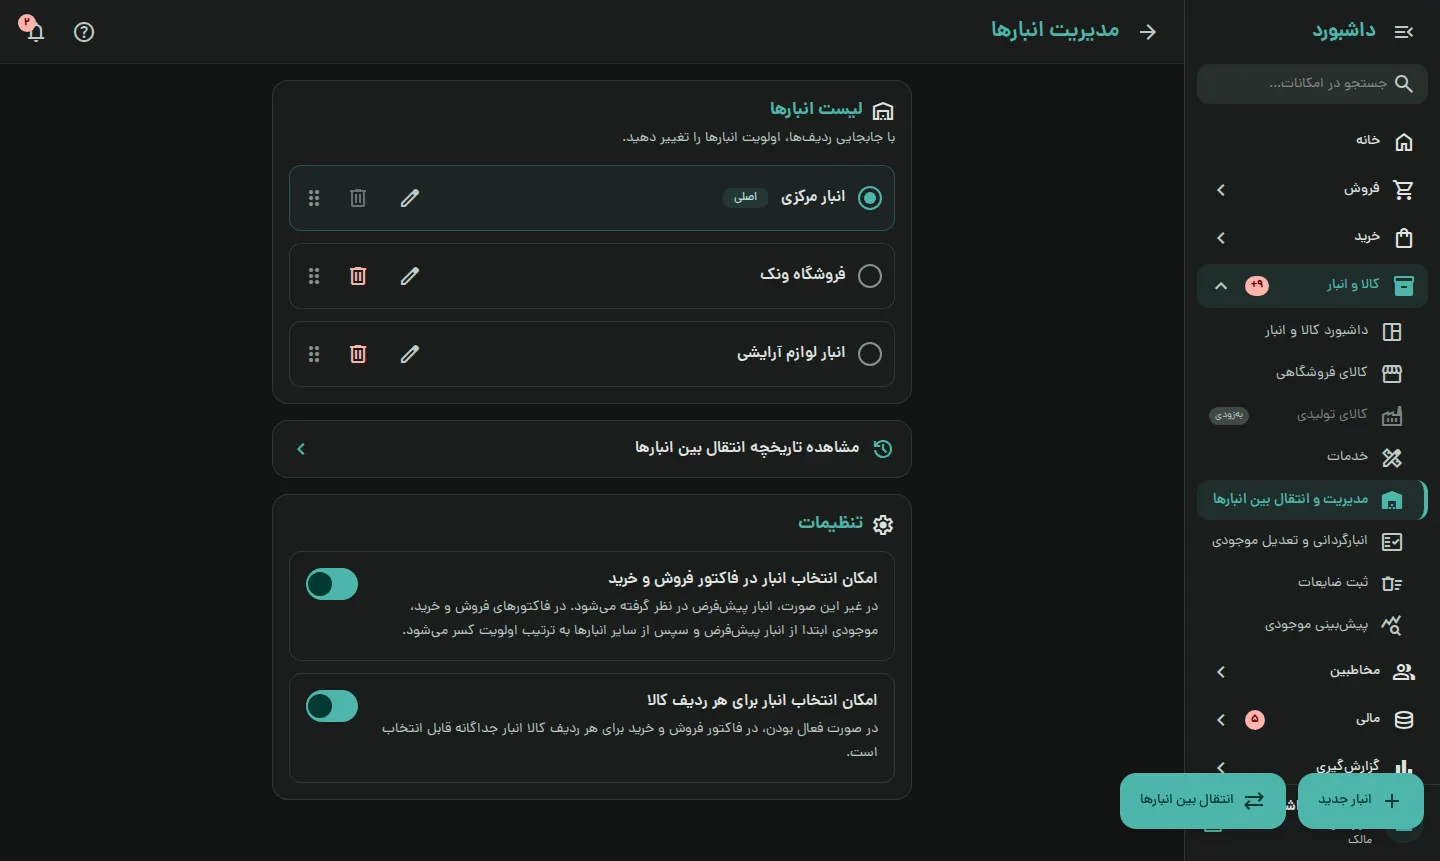
Task: Click the search magnifier icon in sidebar
Action: 1404,84
